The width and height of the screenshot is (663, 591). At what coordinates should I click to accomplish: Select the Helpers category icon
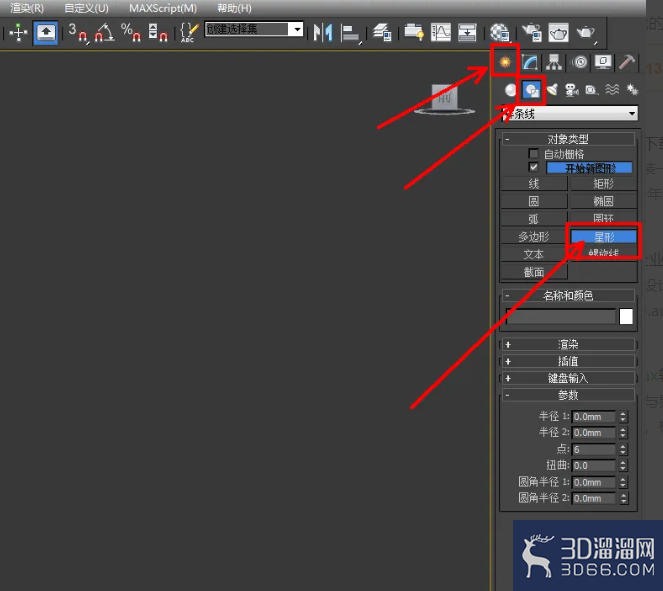coord(592,90)
